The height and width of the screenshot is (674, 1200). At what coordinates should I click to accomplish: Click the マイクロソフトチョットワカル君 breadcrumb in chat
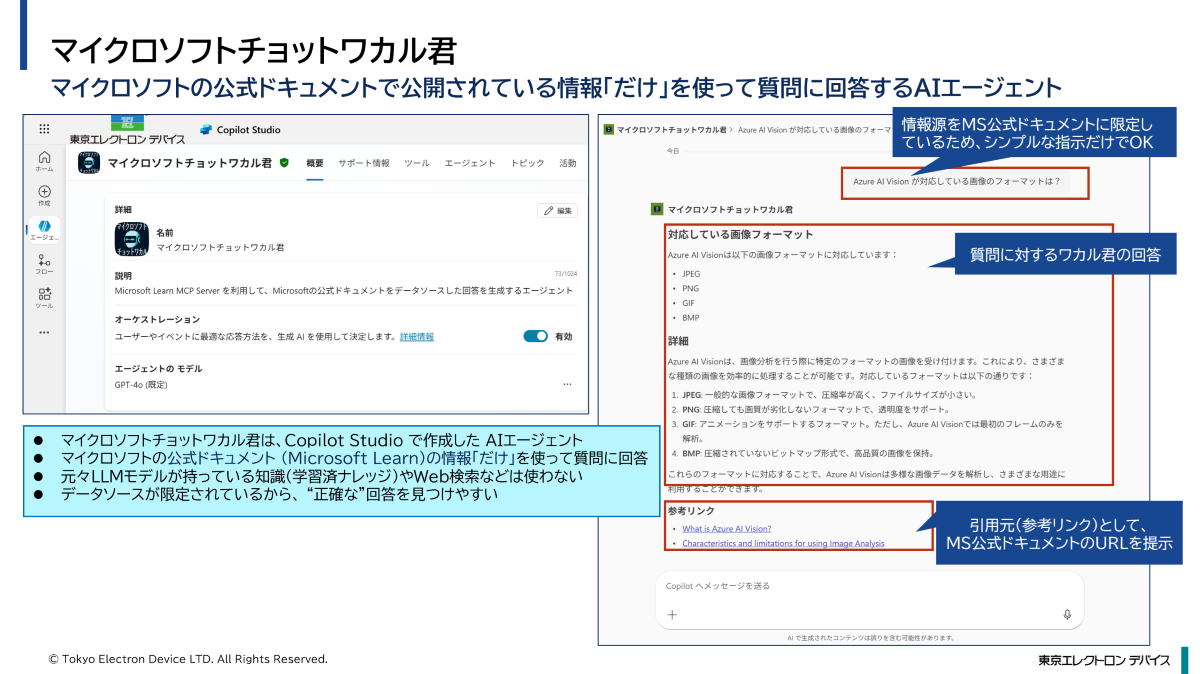(672, 130)
